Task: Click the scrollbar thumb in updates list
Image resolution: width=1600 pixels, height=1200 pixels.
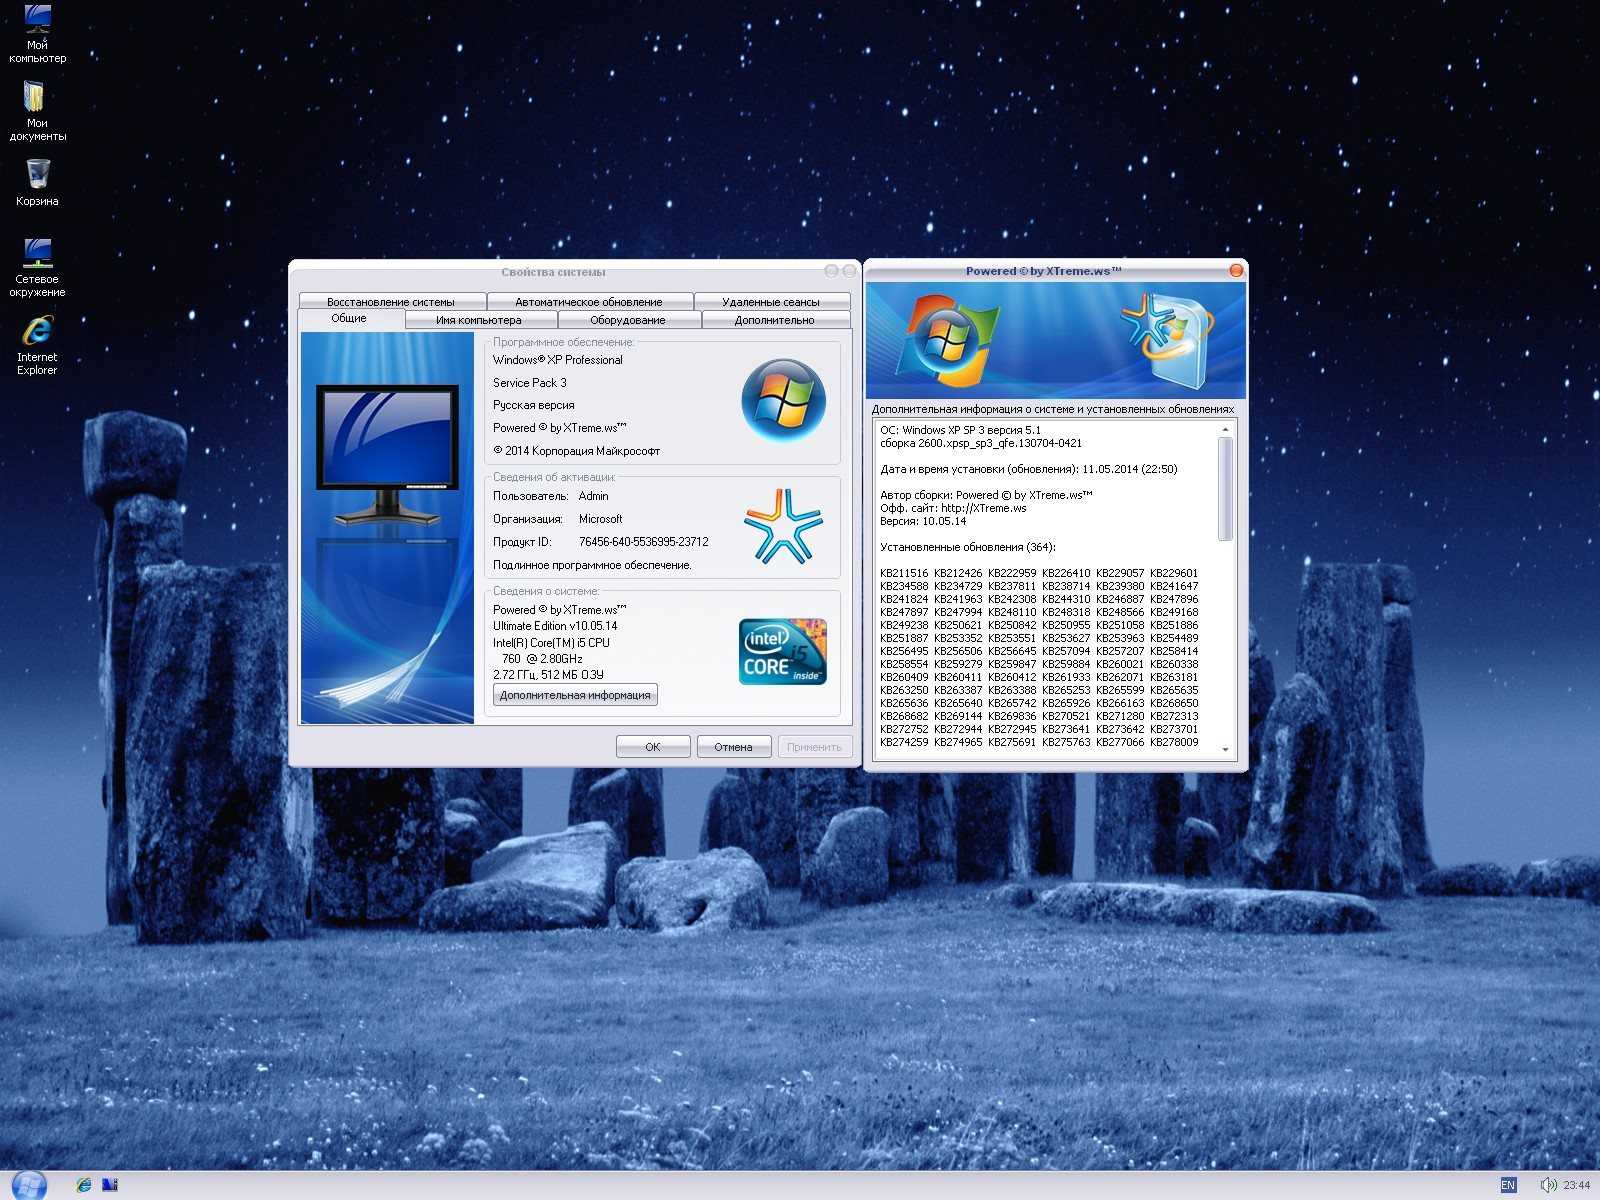Action: click(1225, 489)
